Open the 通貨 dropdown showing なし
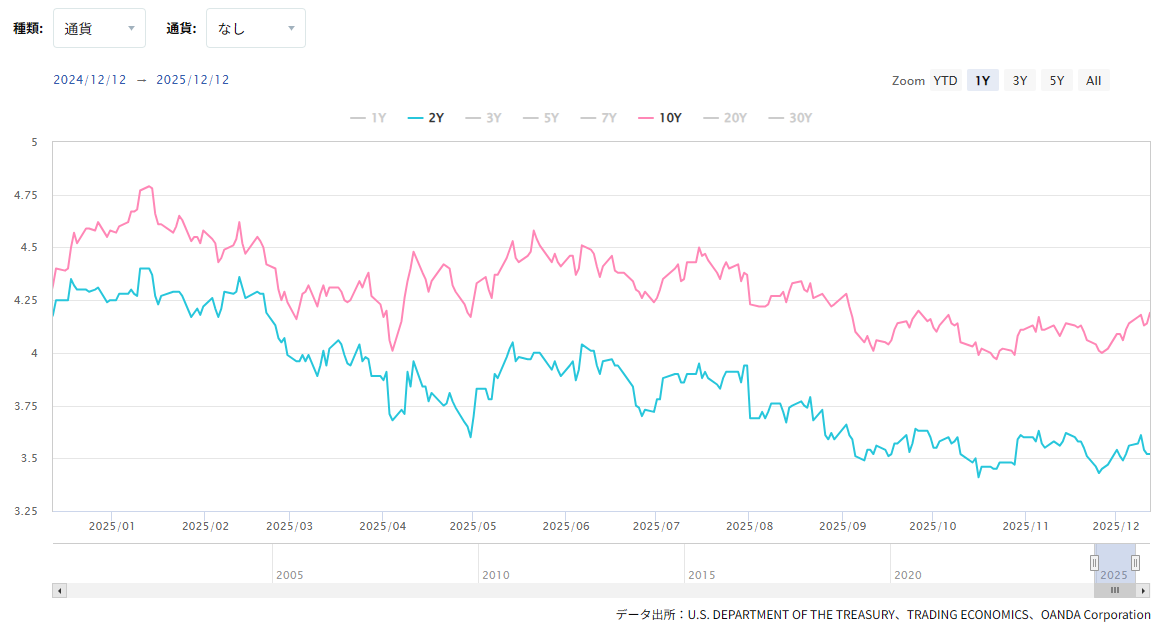The image size is (1162, 629). click(x=255, y=28)
